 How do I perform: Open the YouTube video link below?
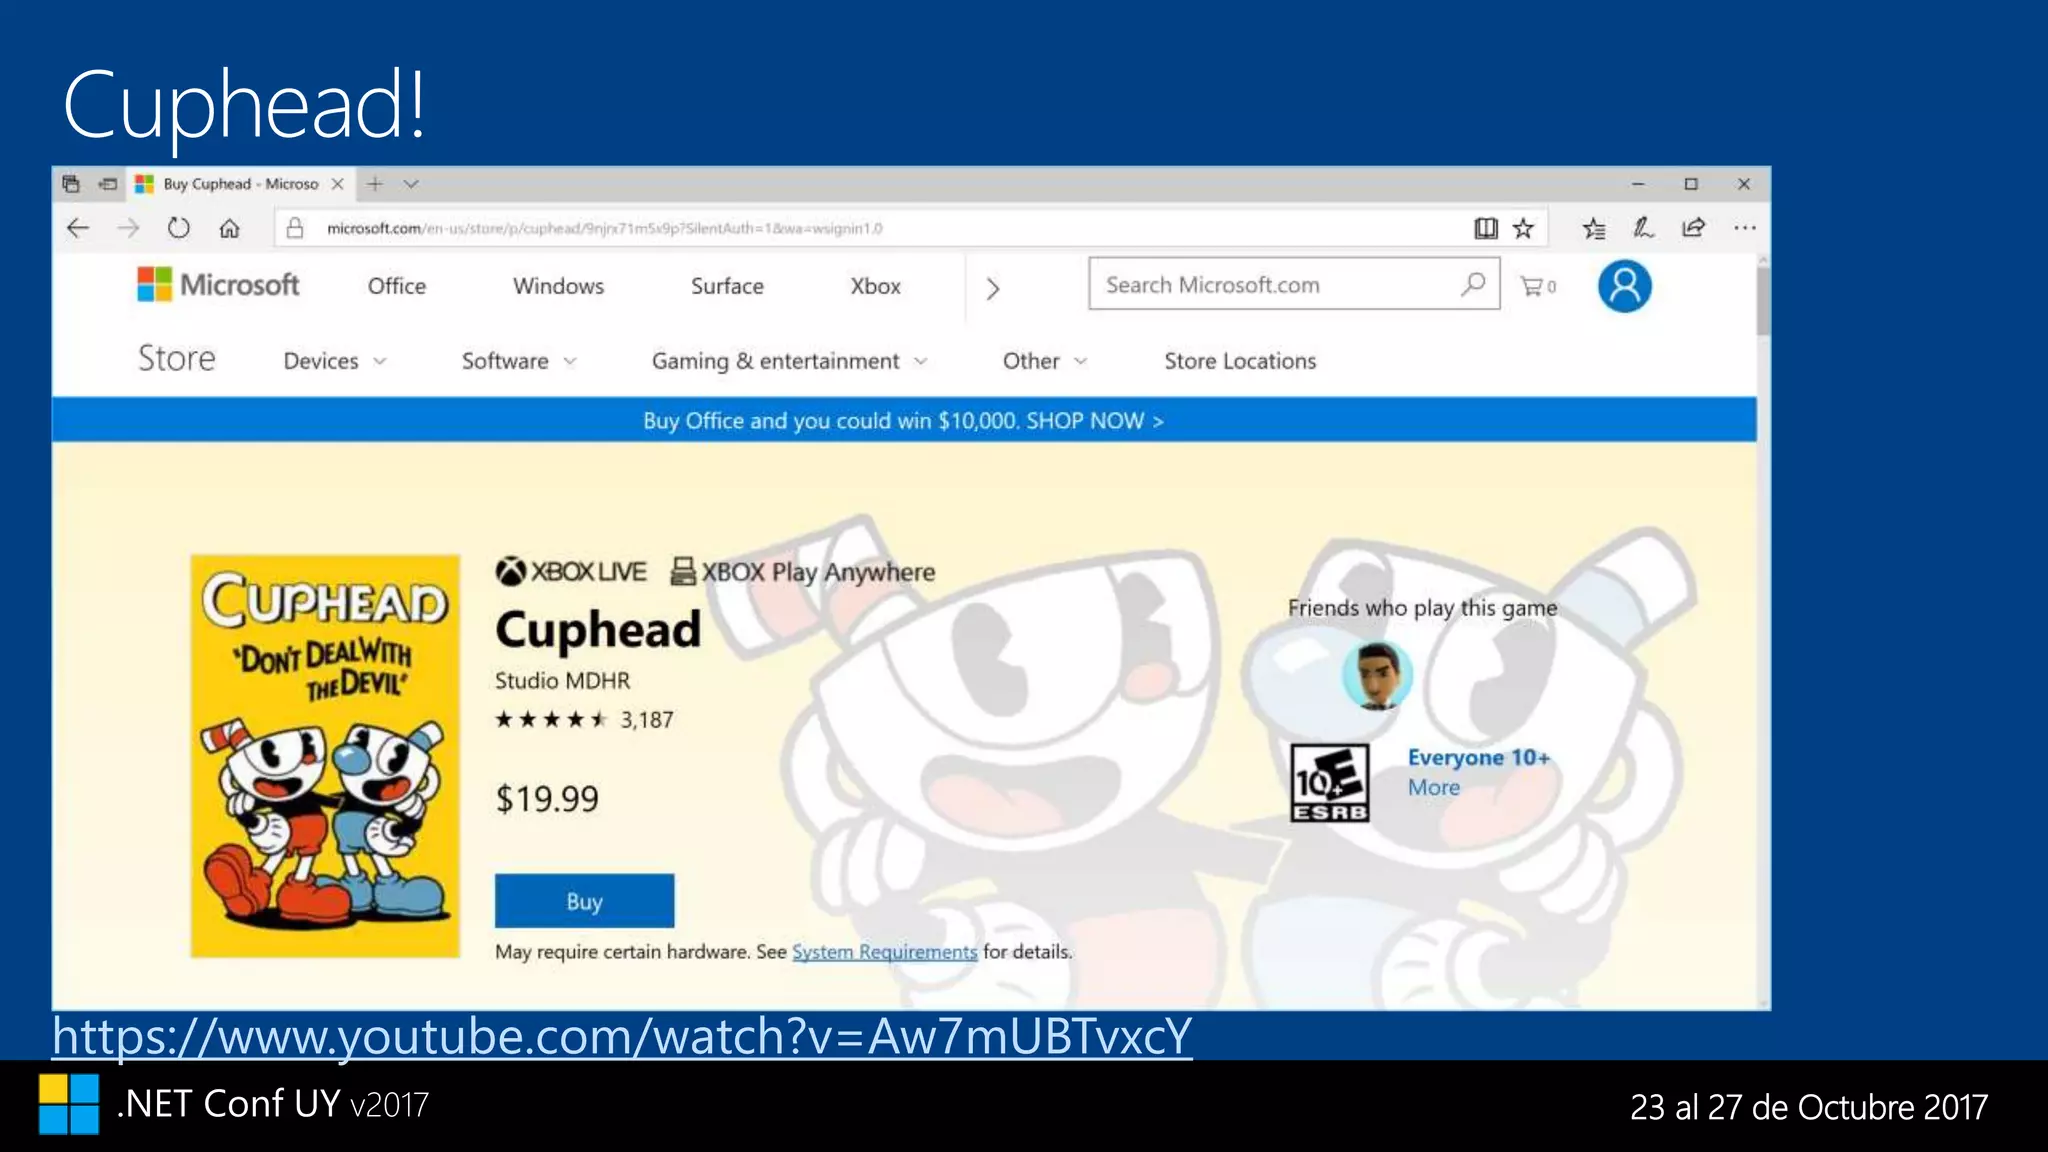coord(622,1036)
